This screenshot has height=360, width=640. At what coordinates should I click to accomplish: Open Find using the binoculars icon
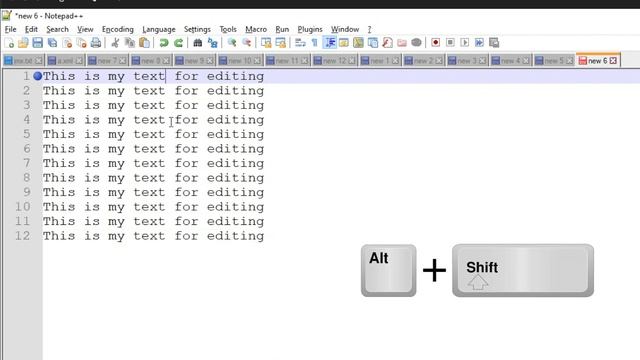198,42
